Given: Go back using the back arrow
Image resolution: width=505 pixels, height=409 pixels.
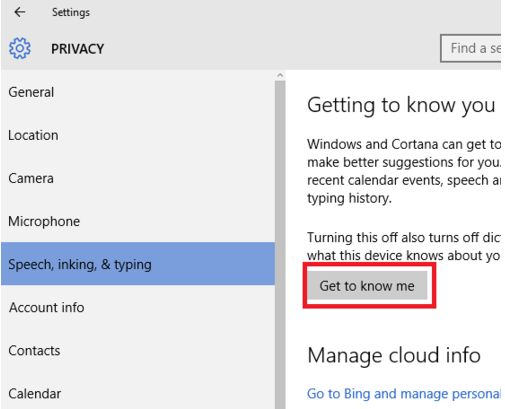Looking at the screenshot, I should [x=20, y=12].
